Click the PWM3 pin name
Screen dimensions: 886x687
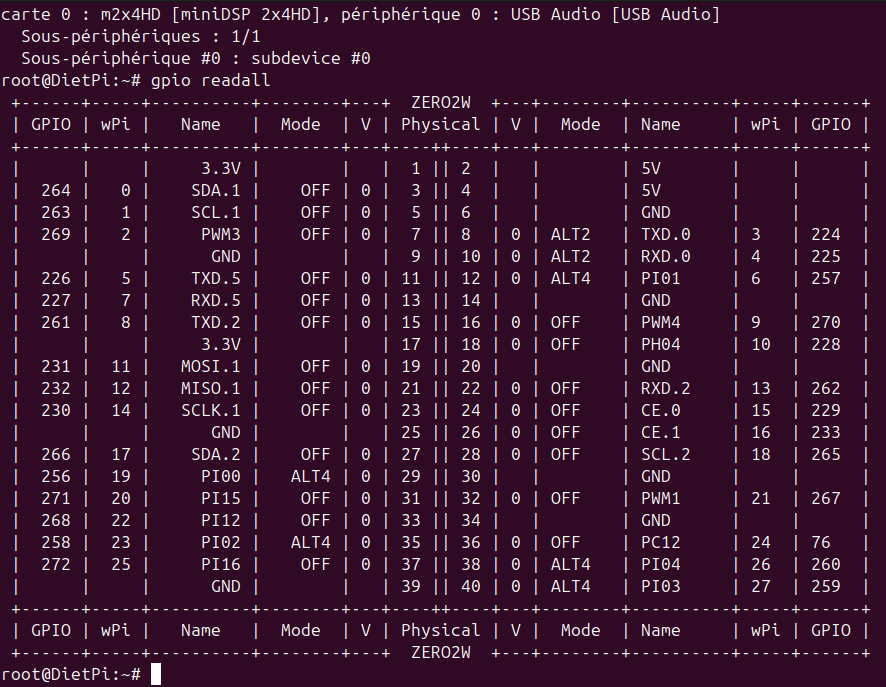coord(220,234)
